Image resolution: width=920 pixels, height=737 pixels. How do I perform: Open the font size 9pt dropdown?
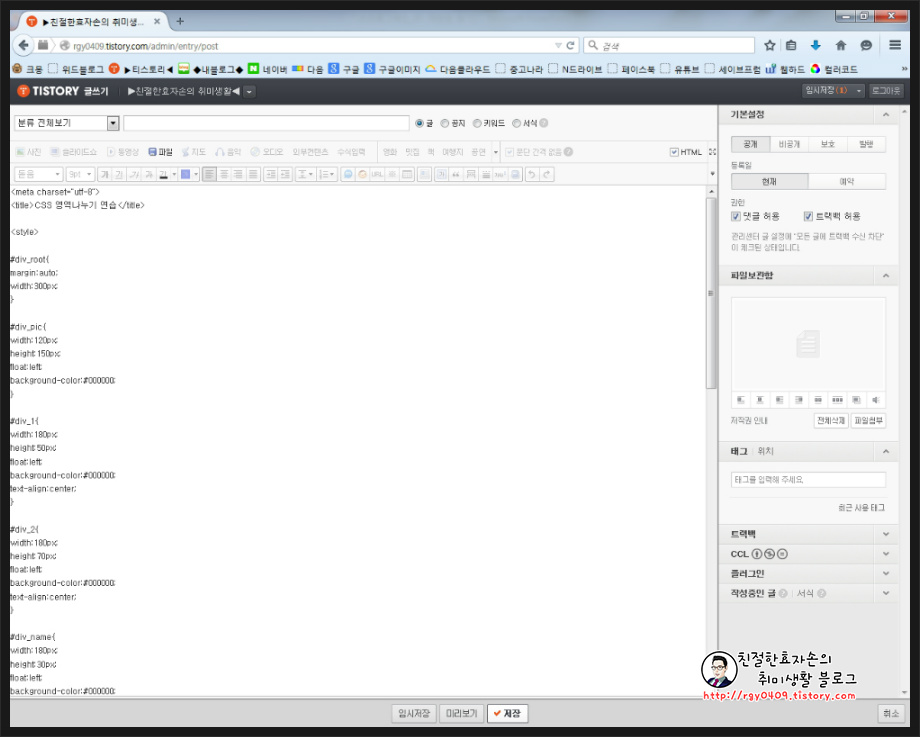(80, 174)
